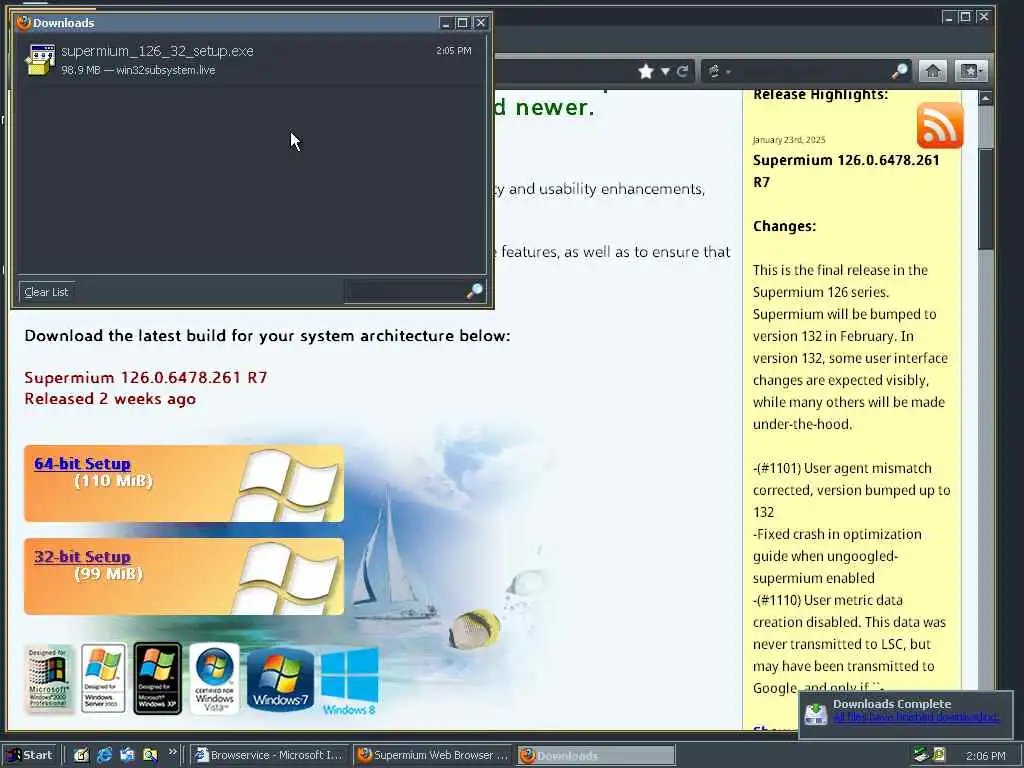The width and height of the screenshot is (1024, 768).
Task: Go to the browser home page
Action: coord(933,71)
